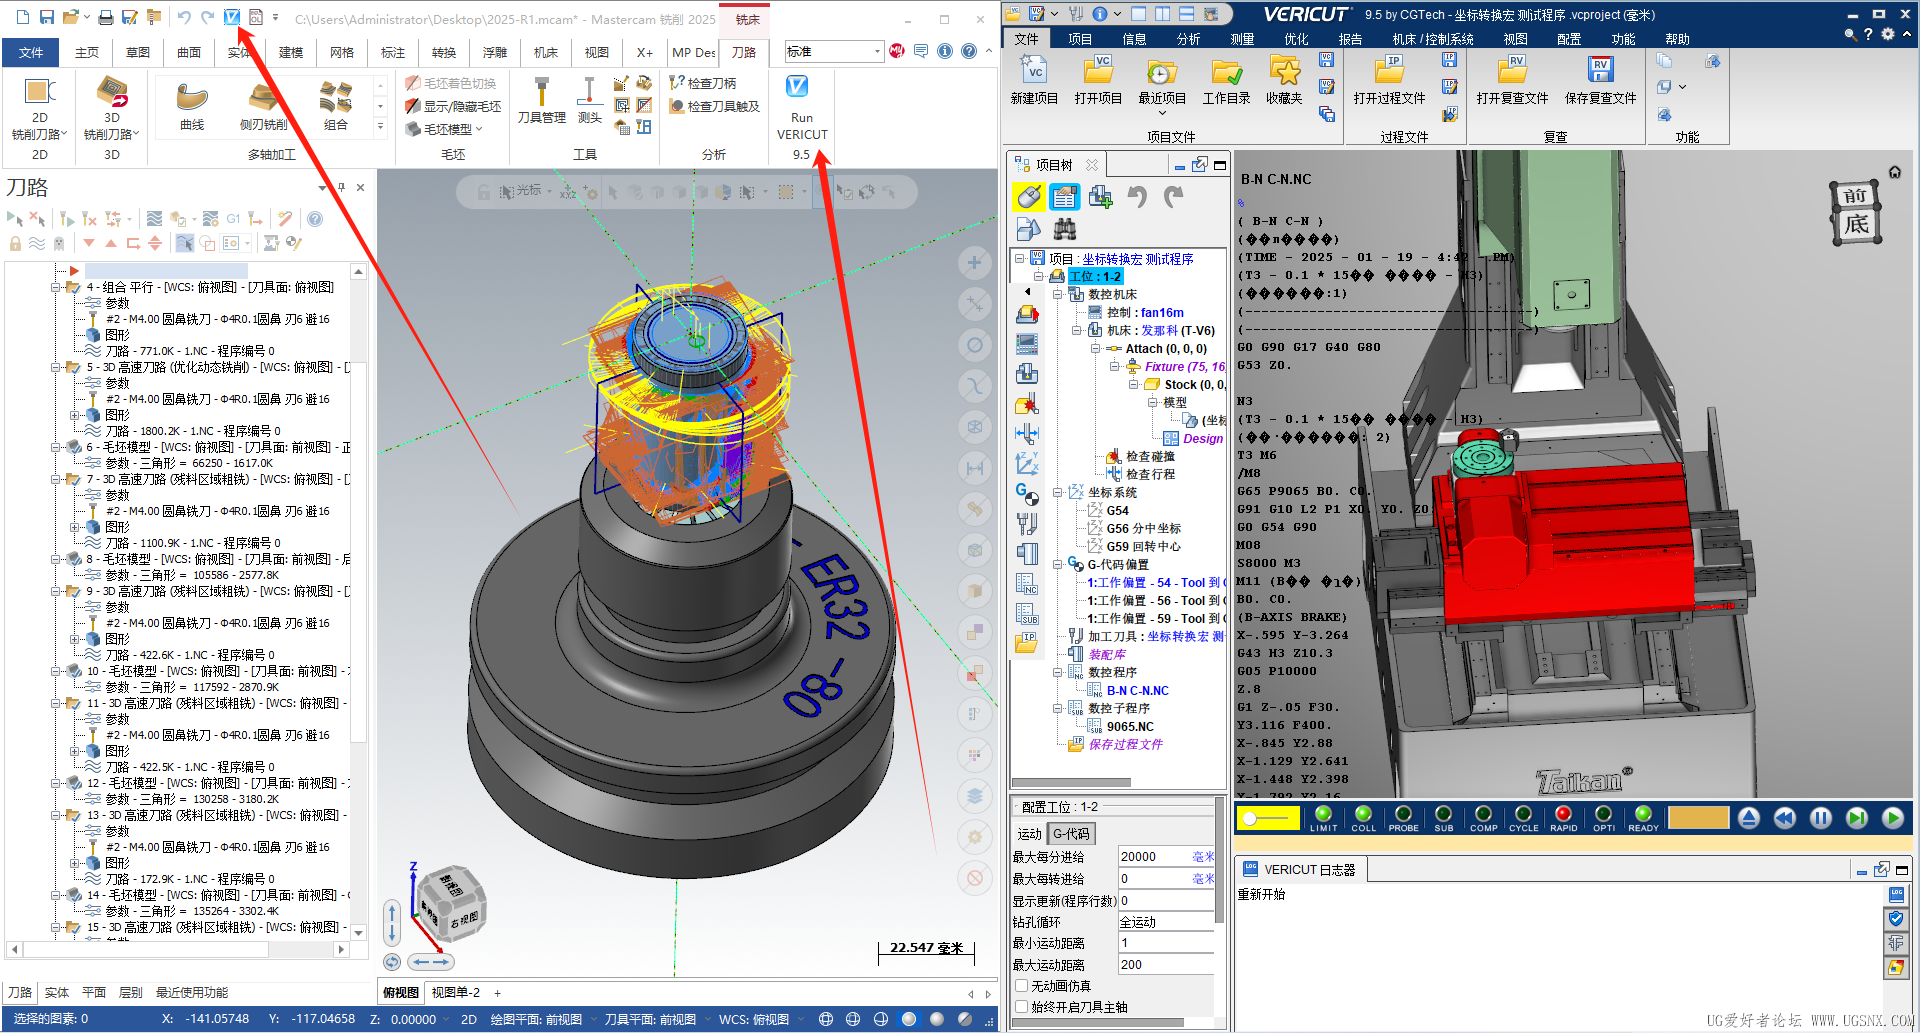Select the Curve (曲线) multiaxis toolpath

(192, 108)
